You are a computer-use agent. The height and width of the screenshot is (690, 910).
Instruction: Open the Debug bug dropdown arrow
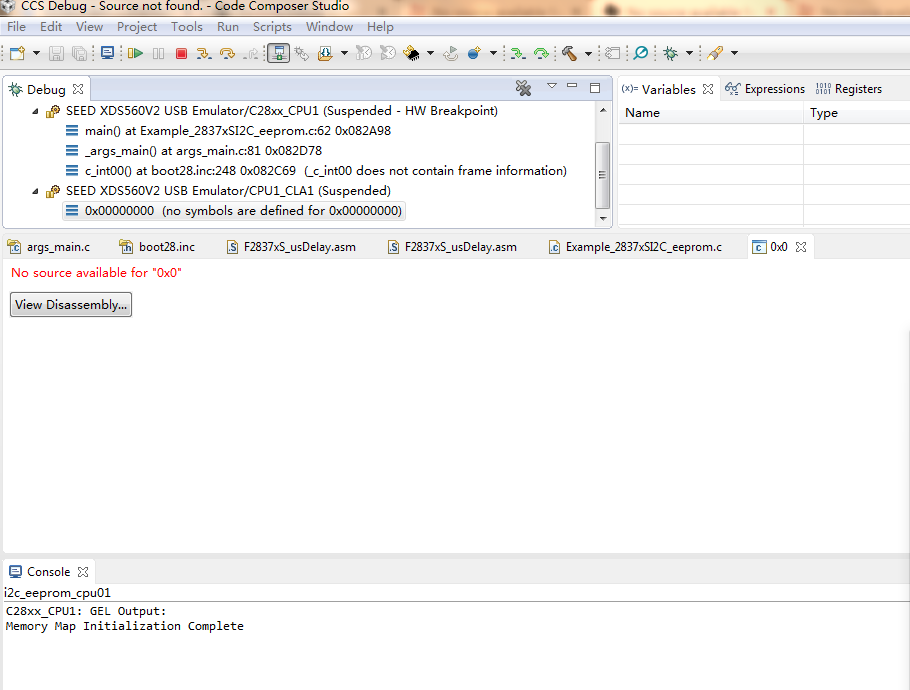coord(689,53)
